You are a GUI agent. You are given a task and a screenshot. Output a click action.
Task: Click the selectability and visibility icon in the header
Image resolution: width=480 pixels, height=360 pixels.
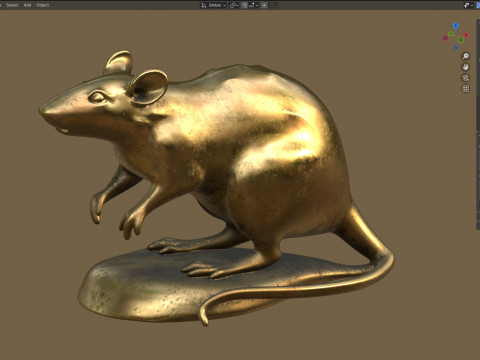[x=468, y=5]
